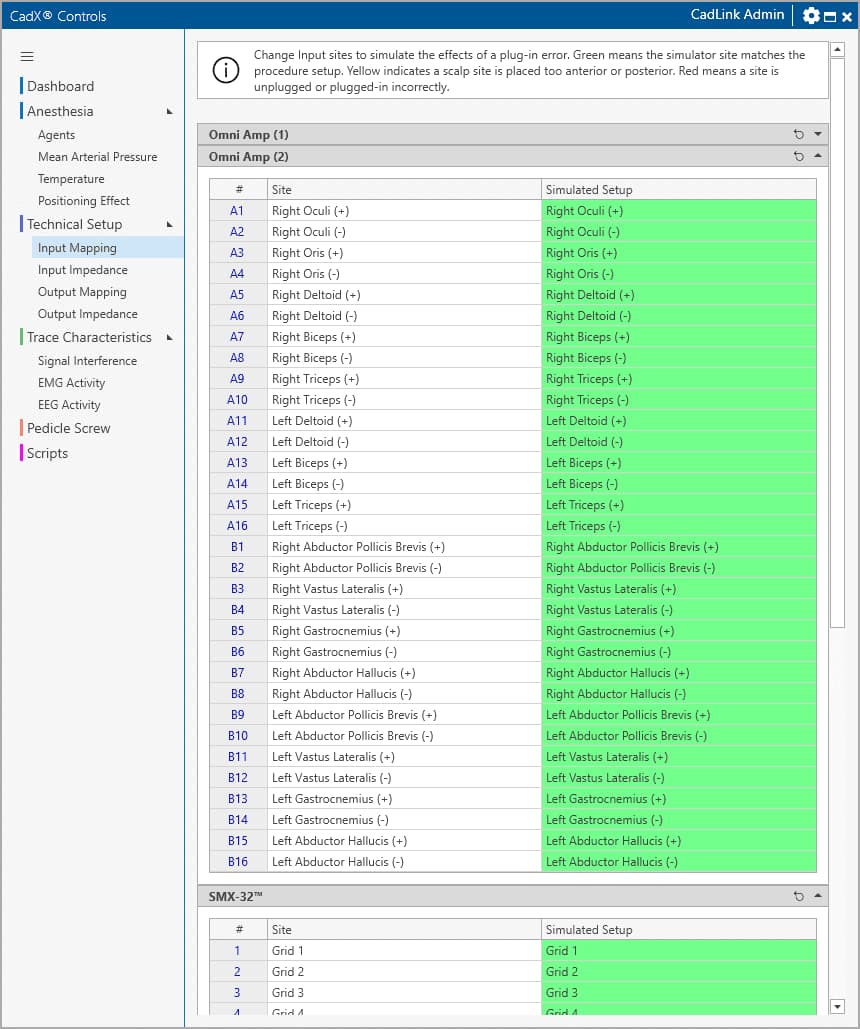Click the info icon in banner

tap(227, 70)
